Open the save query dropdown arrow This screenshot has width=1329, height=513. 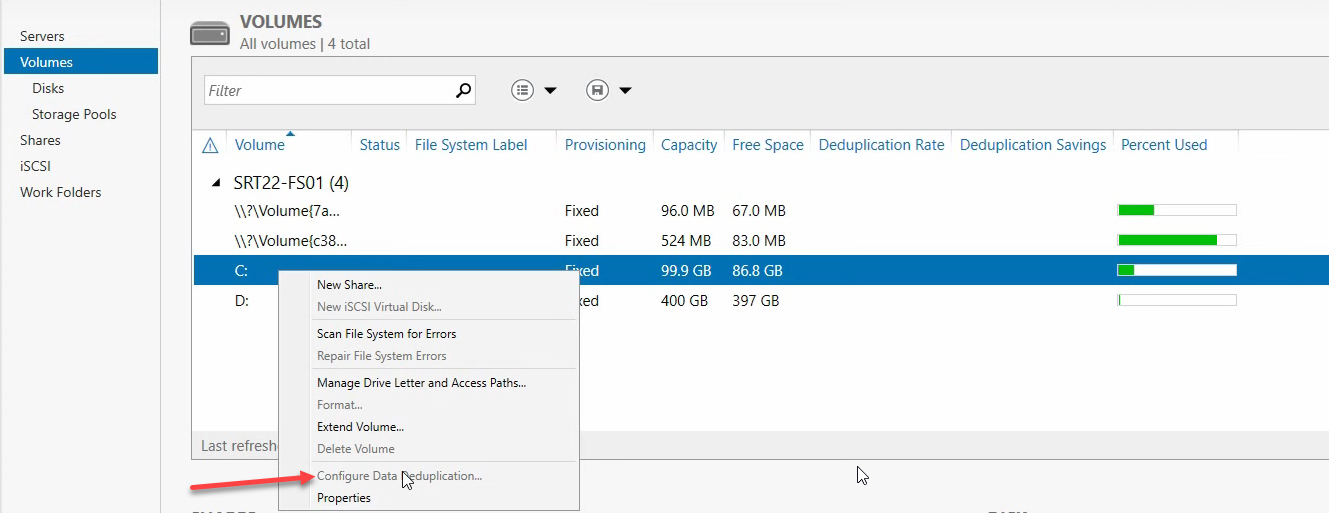pyautogui.click(x=625, y=90)
